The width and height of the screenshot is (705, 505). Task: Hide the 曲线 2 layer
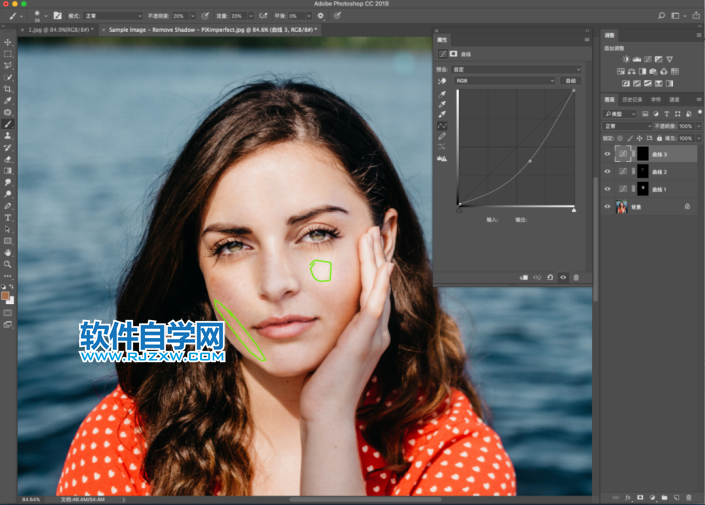coord(607,172)
